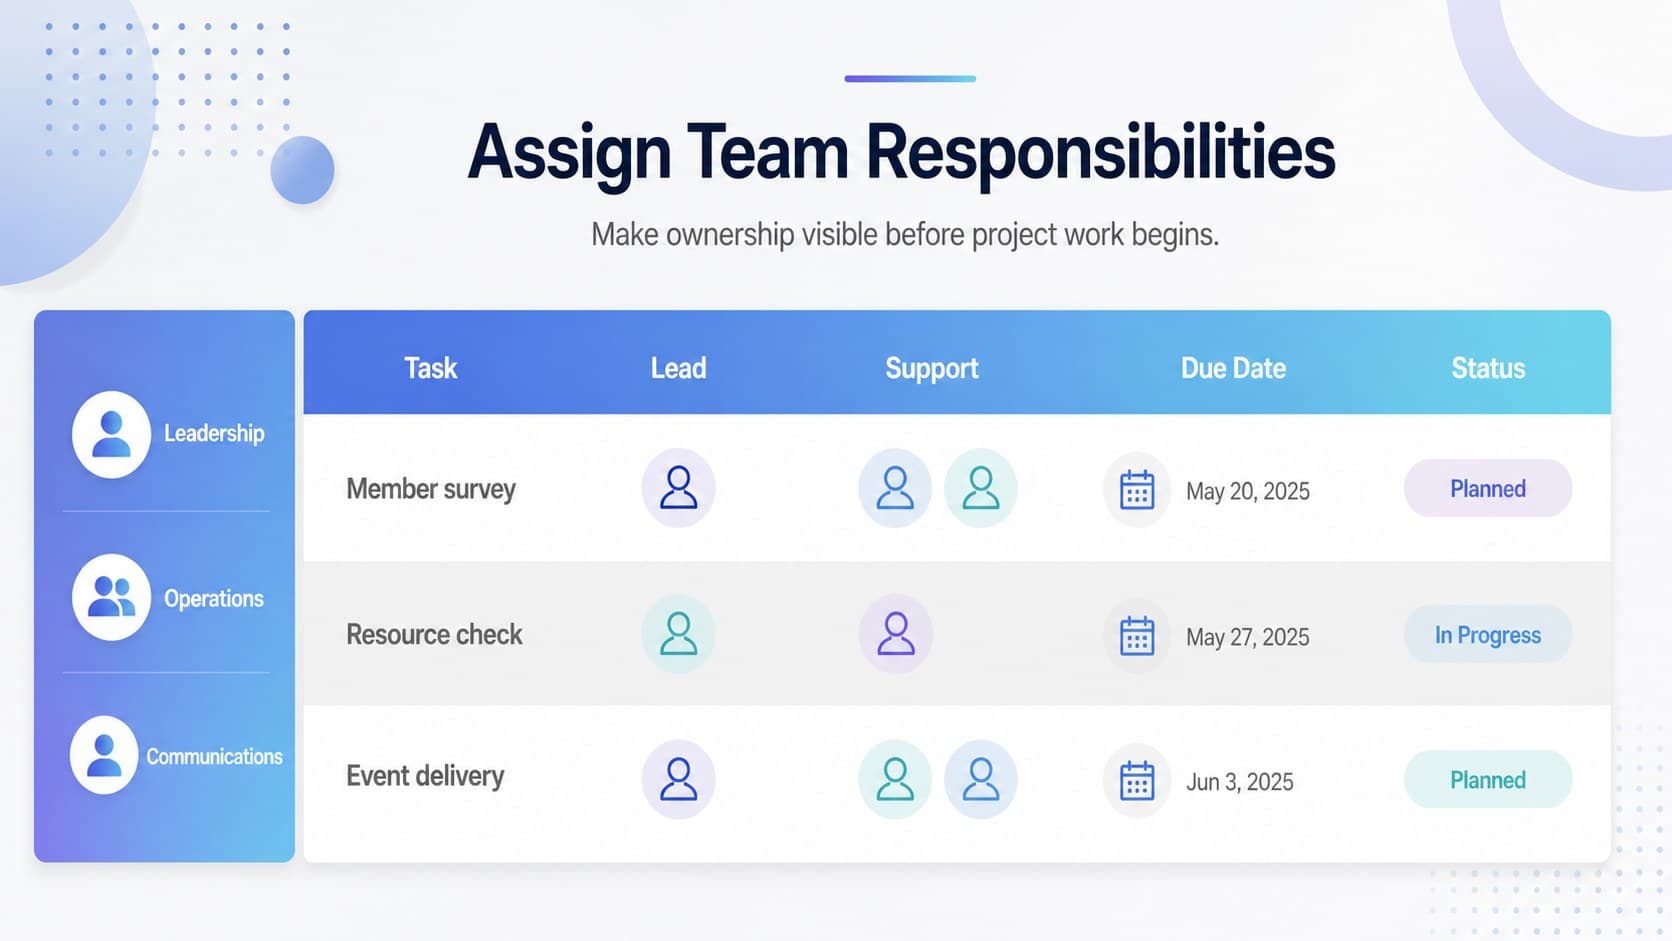Click the Support column header
1672x941 pixels.
coord(932,369)
